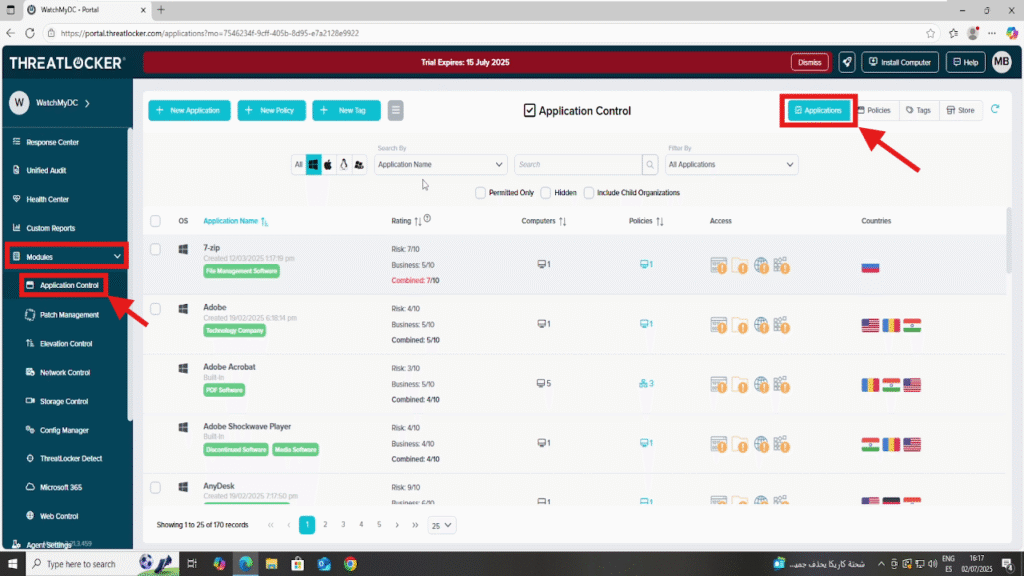Screen dimensions: 1024x576
Task: Select the Adobe row checkbox
Action: tap(155, 308)
